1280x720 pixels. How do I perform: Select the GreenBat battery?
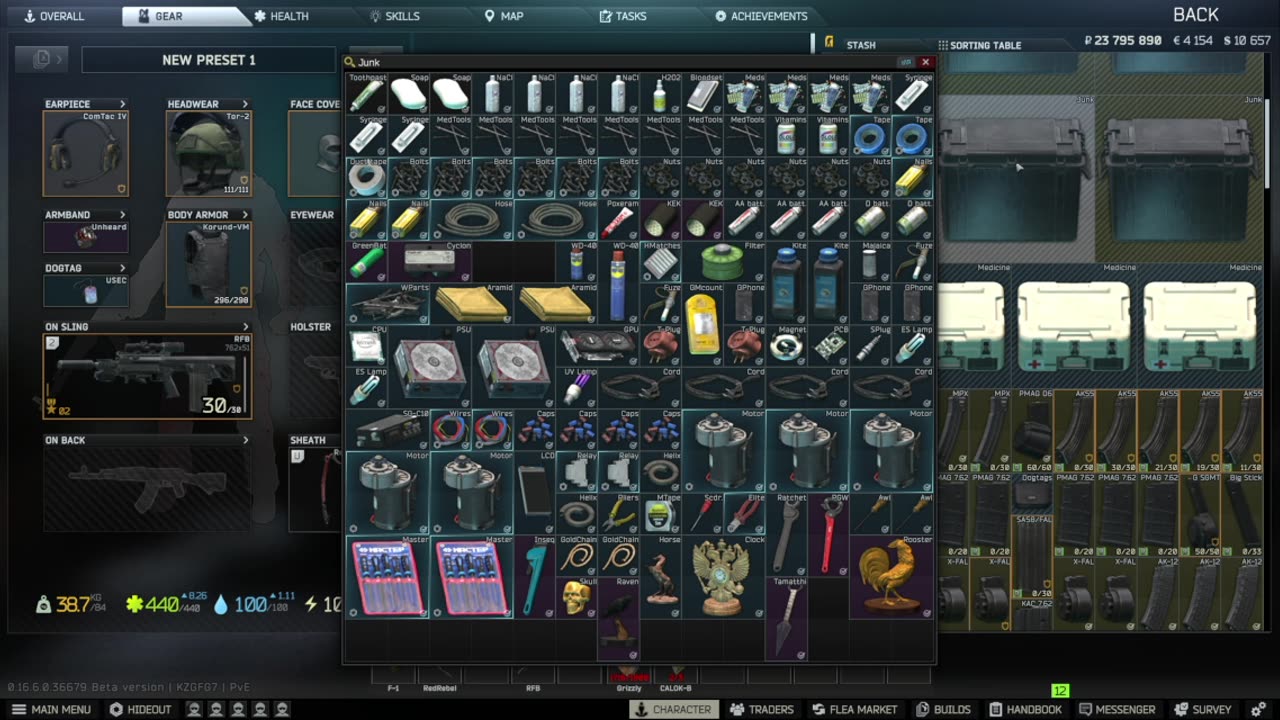[367, 261]
